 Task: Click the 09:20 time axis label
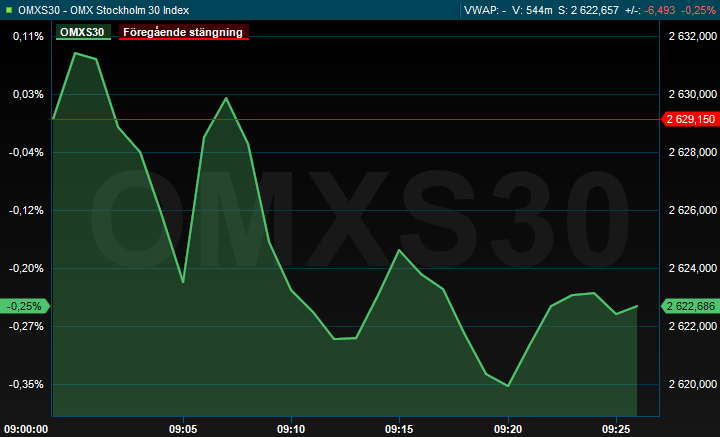tap(508, 429)
